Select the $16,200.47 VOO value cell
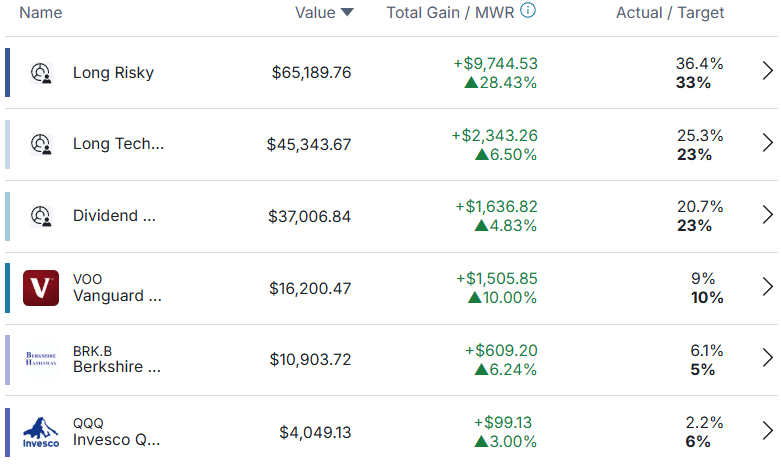Viewport: 781px width, 464px height. [310, 288]
